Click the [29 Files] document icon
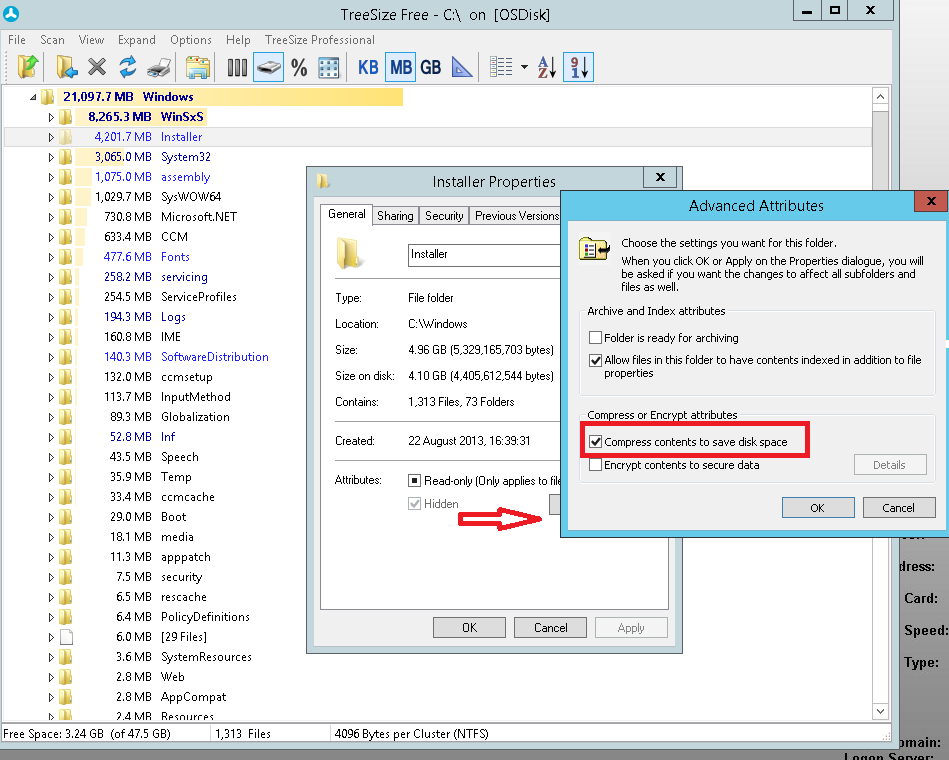The image size is (949, 760). [x=66, y=637]
